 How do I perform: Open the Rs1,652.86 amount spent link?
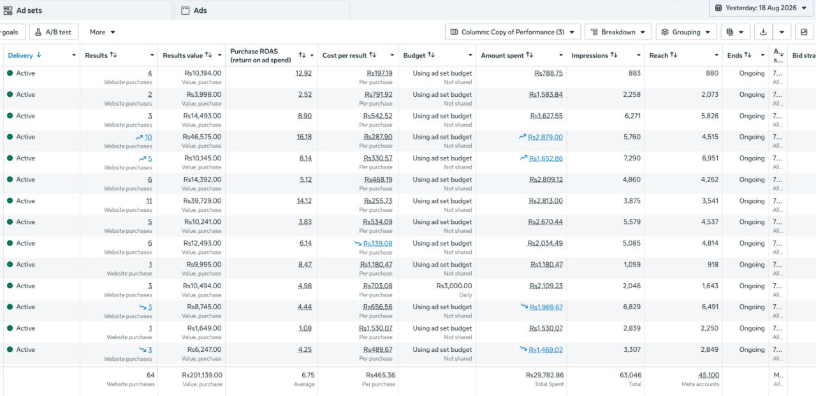point(546,158)
